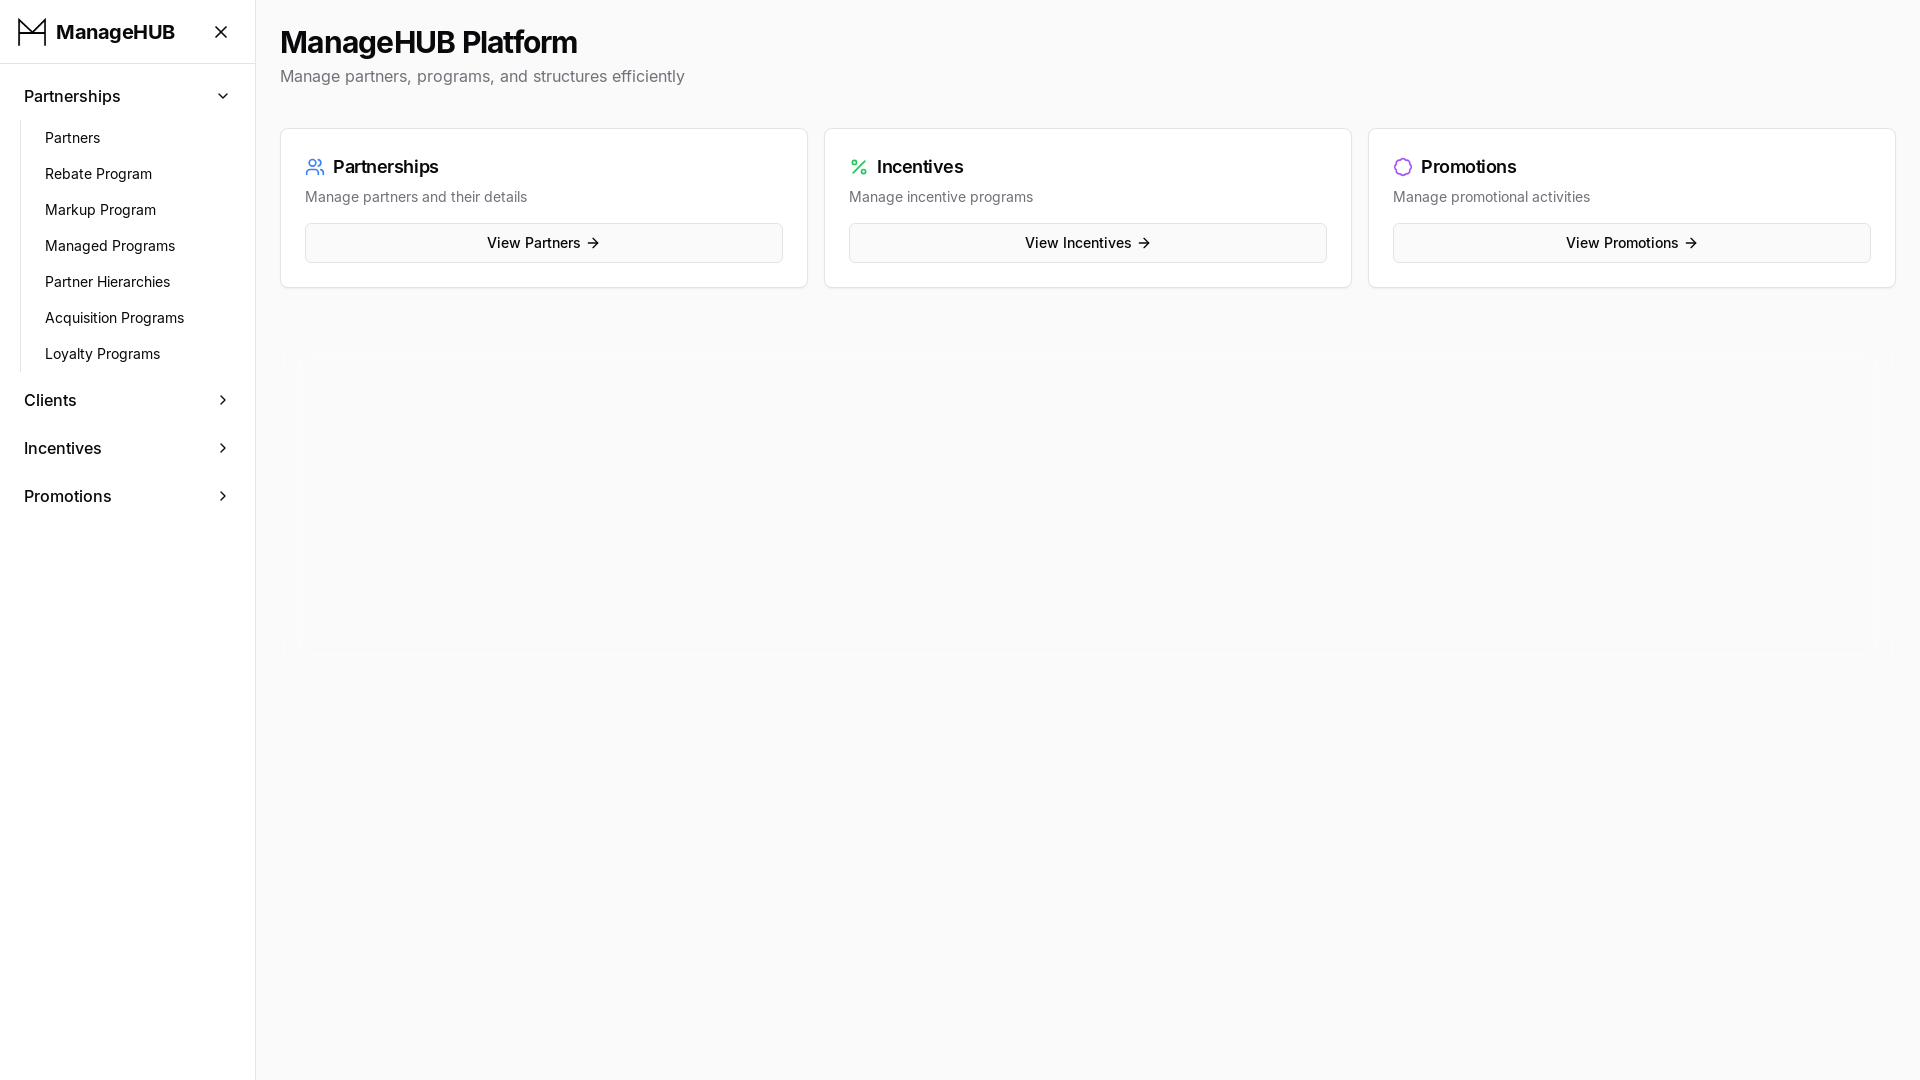
Task: Expand the Clients sidebar section
Action: click(127, 400)
